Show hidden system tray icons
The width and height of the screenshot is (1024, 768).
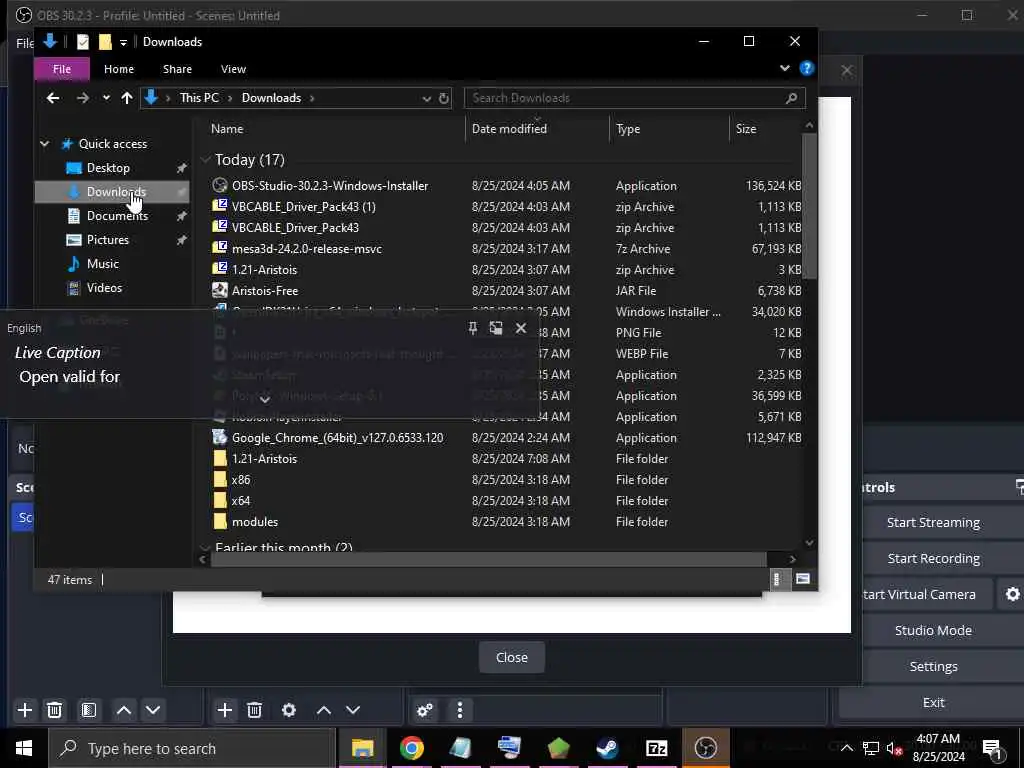click(846, 748)
